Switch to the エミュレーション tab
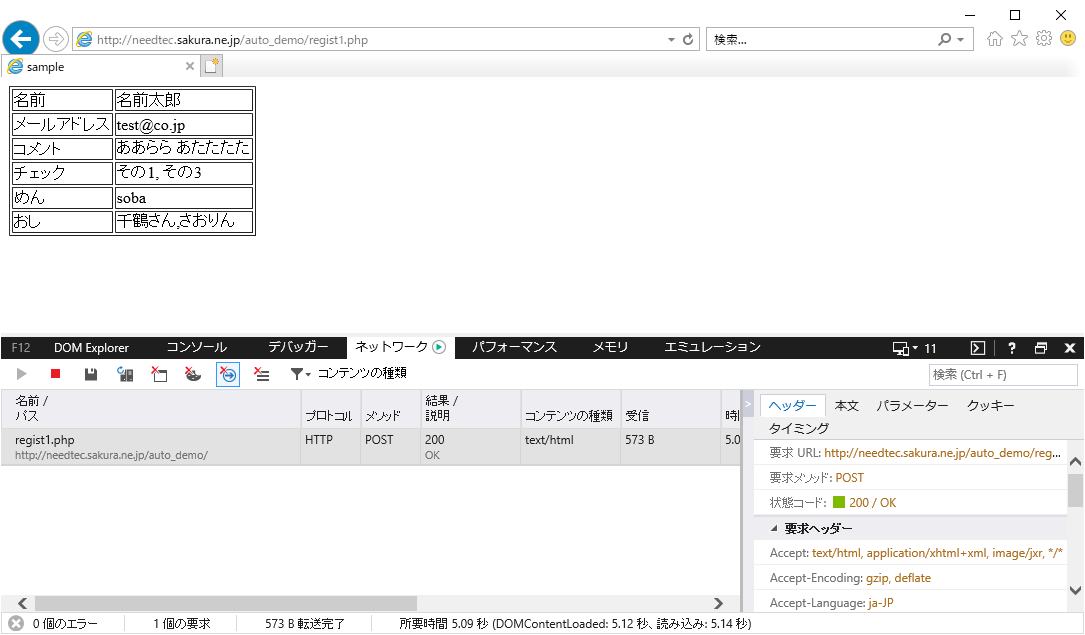The width and height of the screenshot is (1085, 635). [x=713, y=347]
